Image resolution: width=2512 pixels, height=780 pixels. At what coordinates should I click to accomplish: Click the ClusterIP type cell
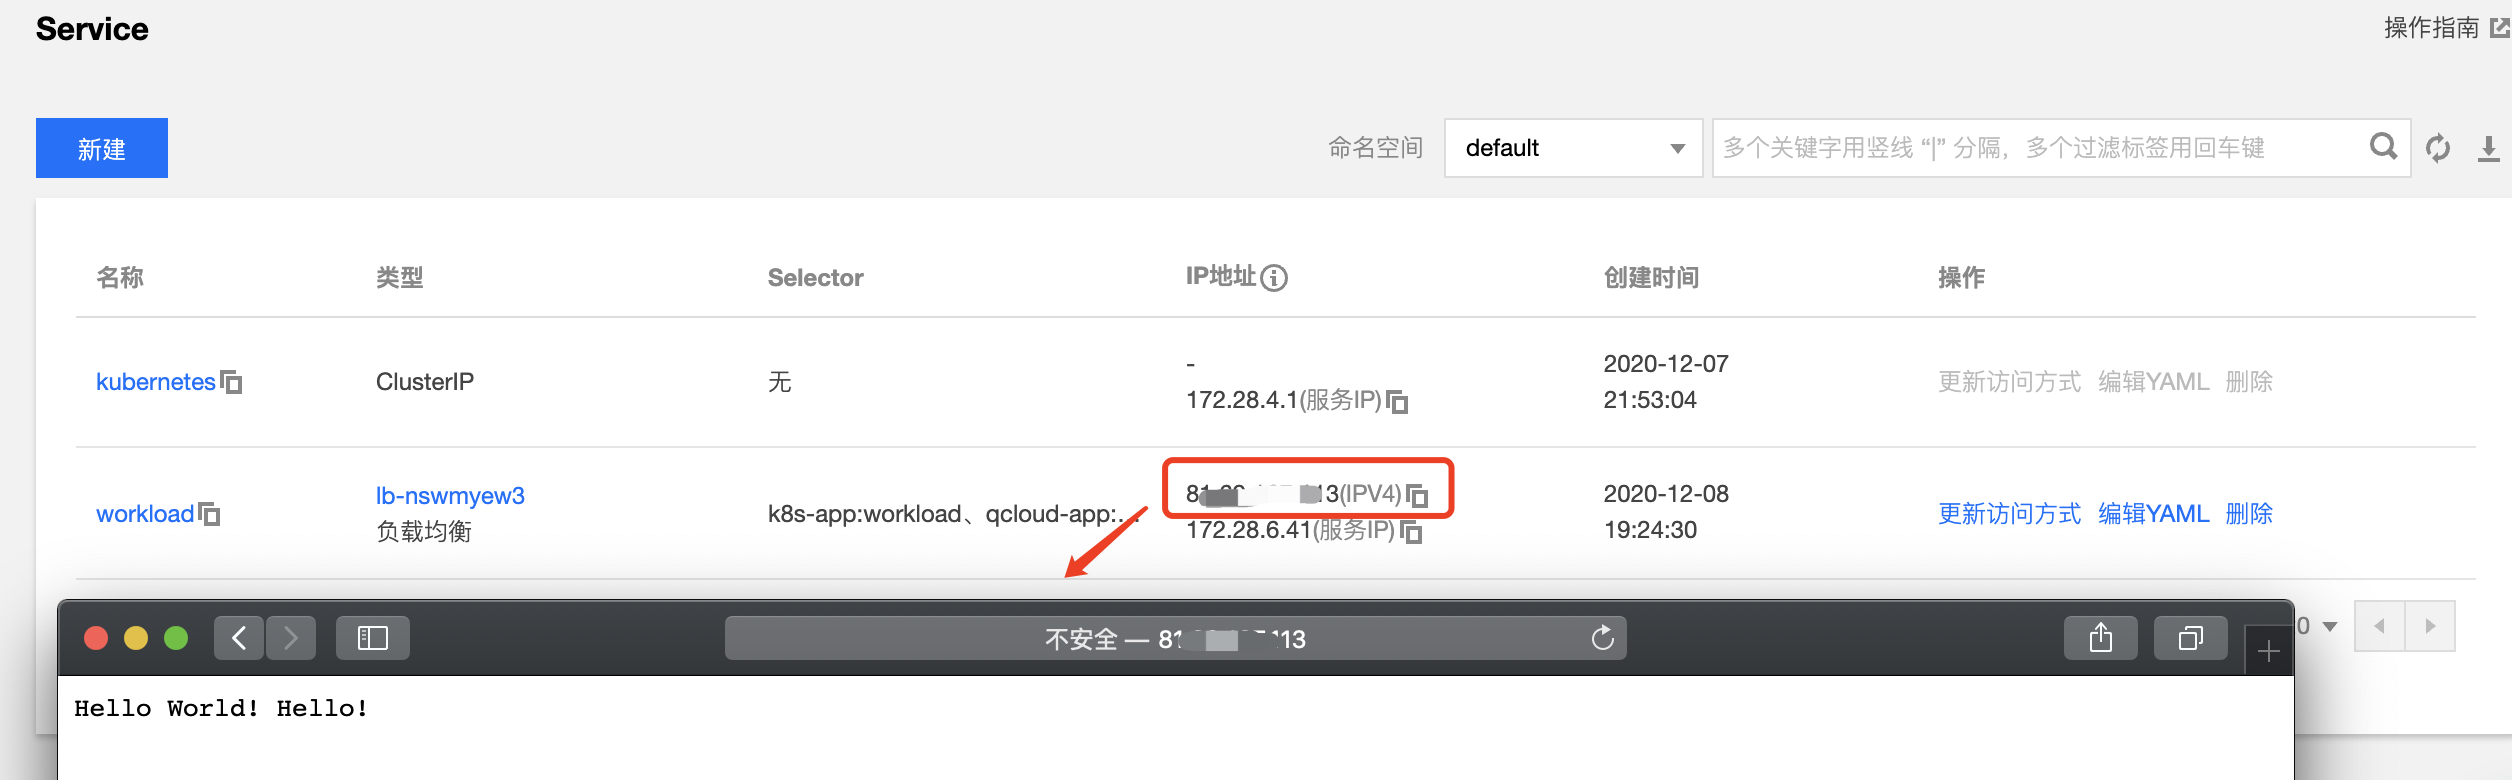425,382
